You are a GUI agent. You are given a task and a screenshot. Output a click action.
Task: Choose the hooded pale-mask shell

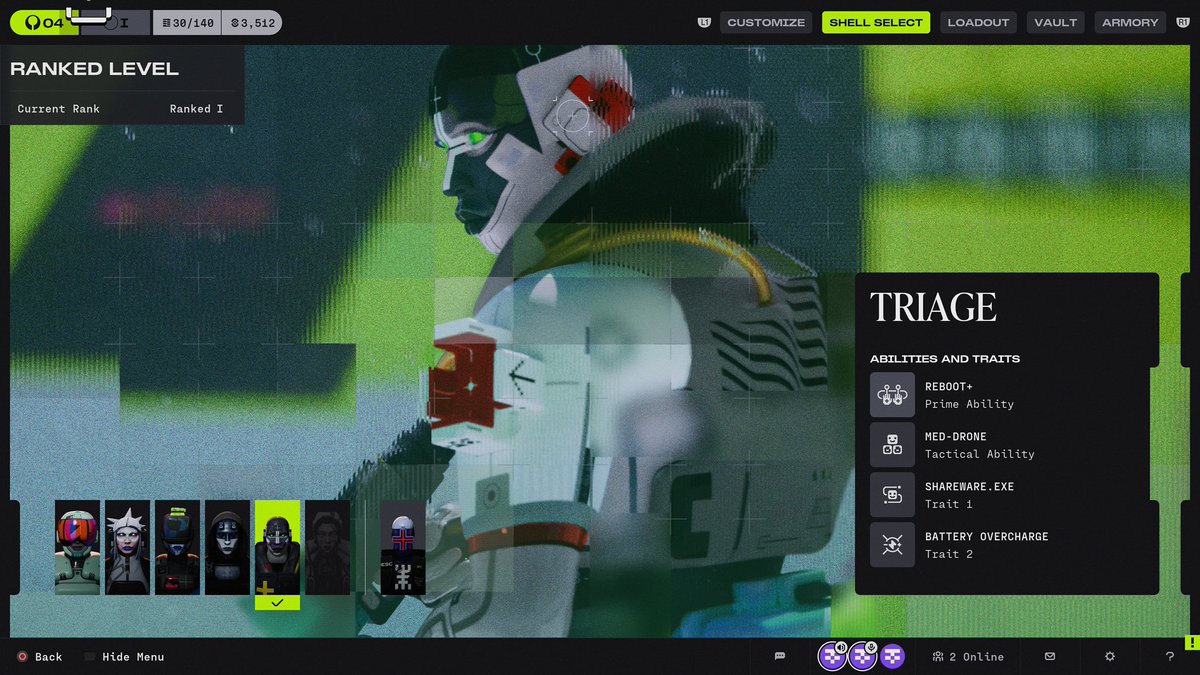[227, 548]
